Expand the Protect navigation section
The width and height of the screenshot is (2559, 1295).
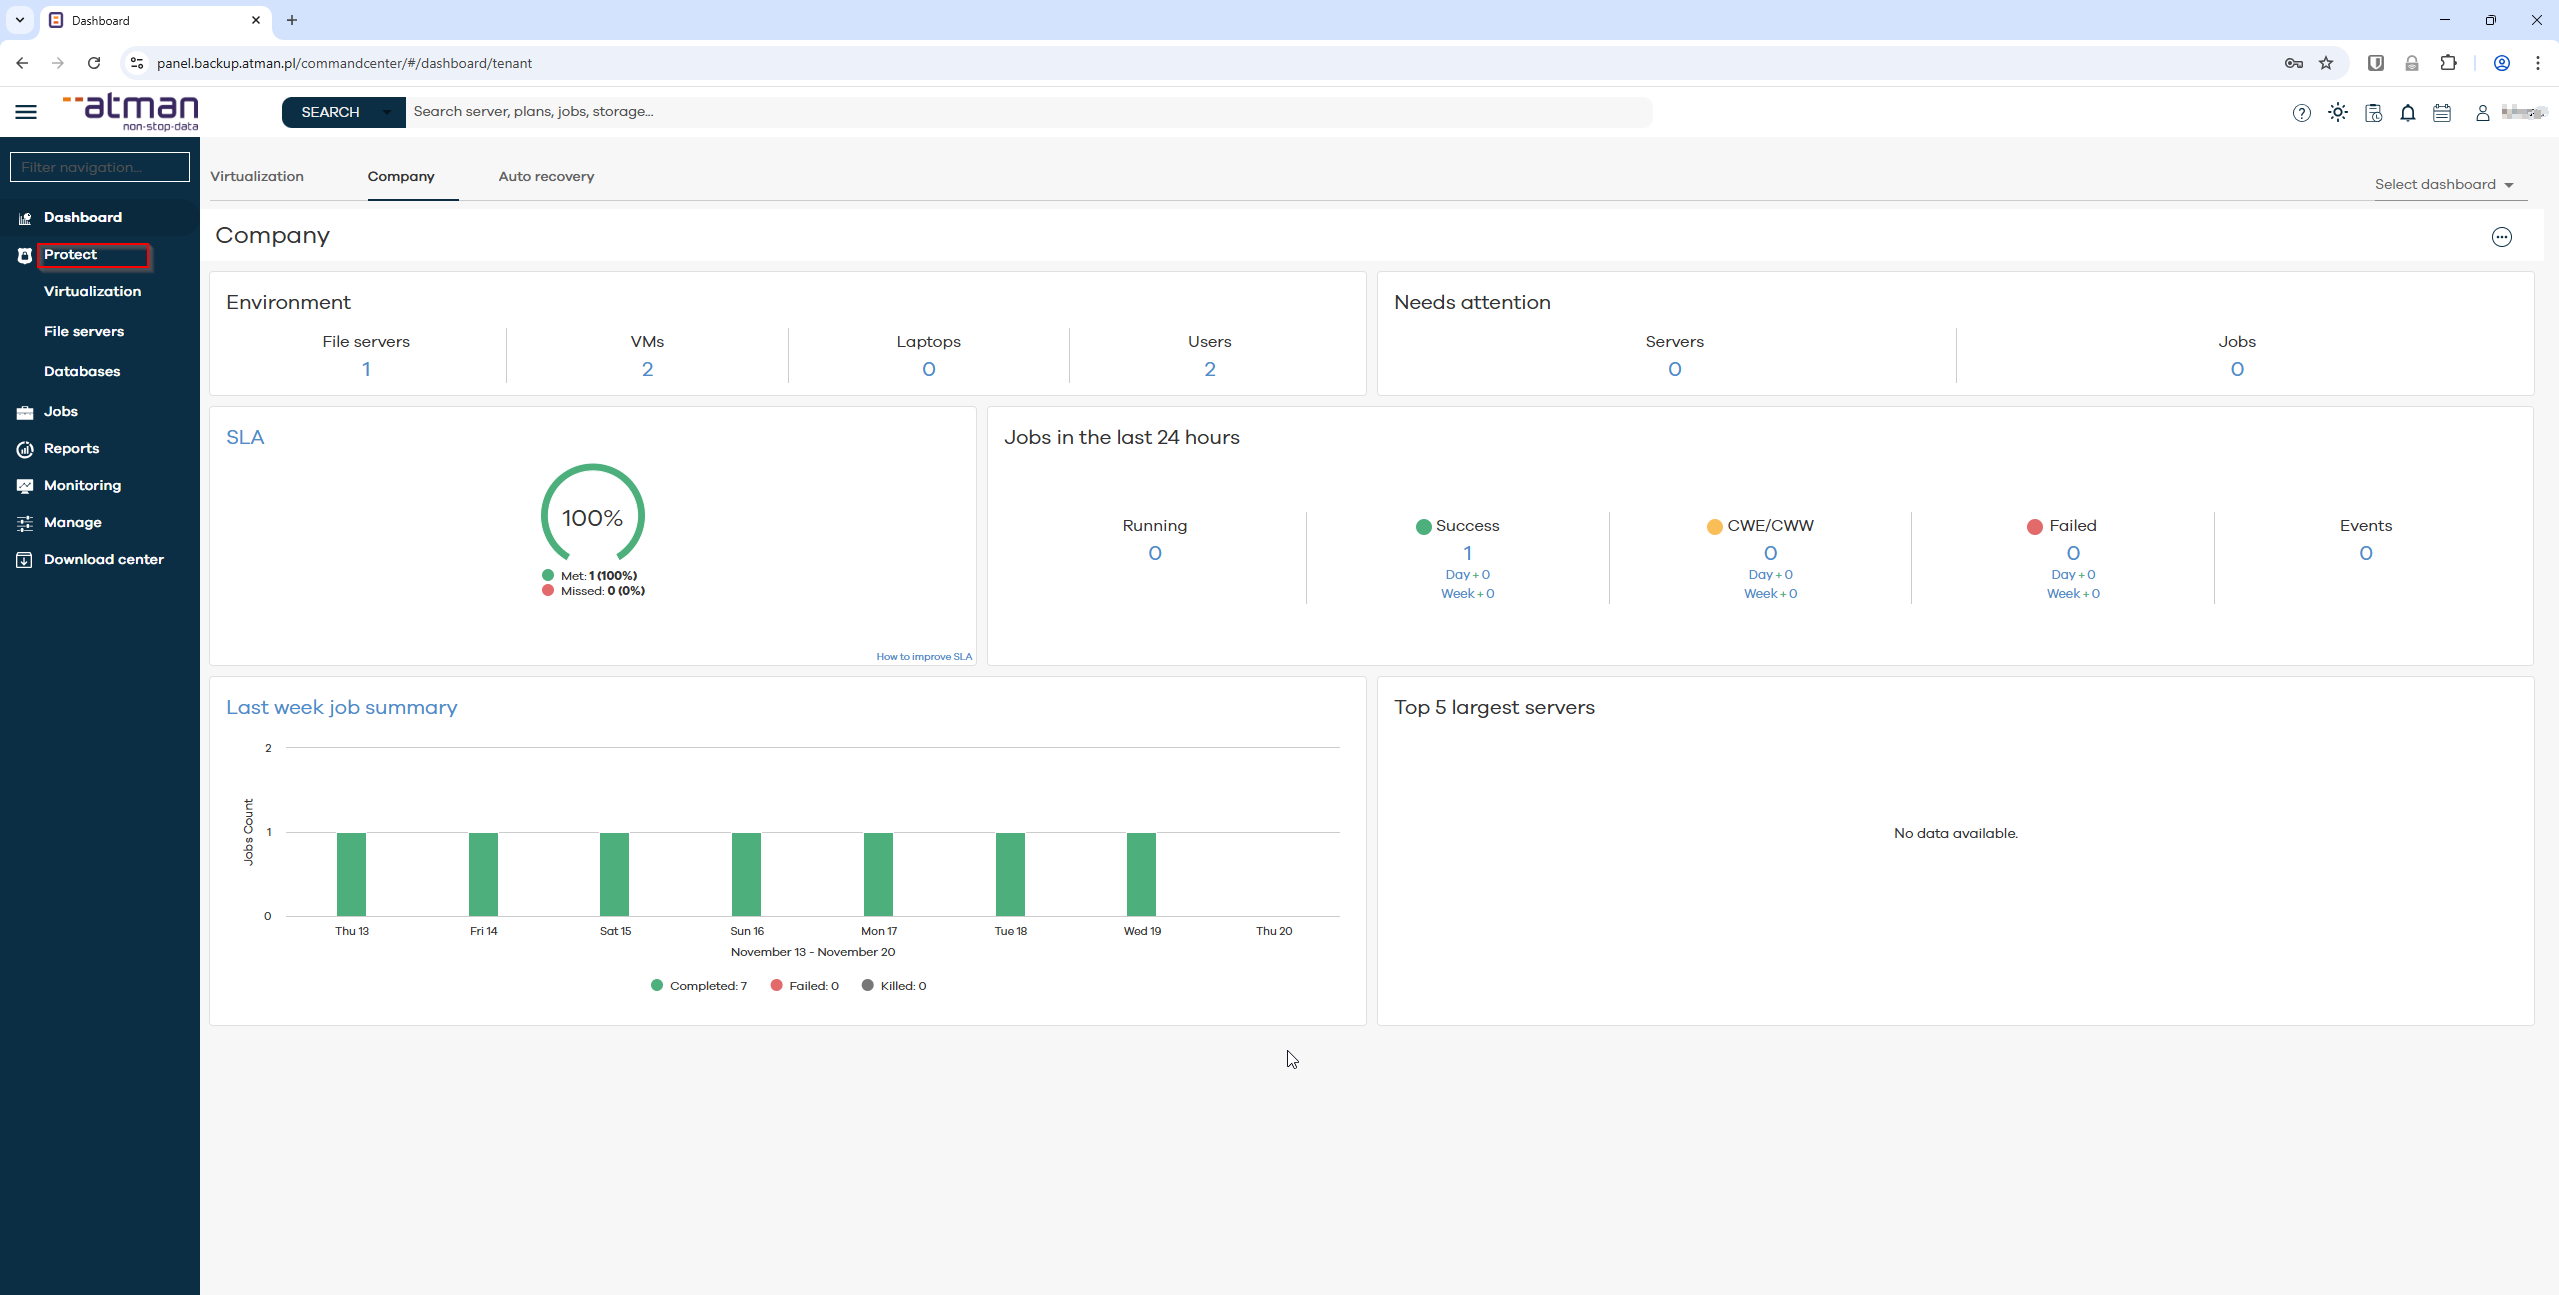click(70, 255)
